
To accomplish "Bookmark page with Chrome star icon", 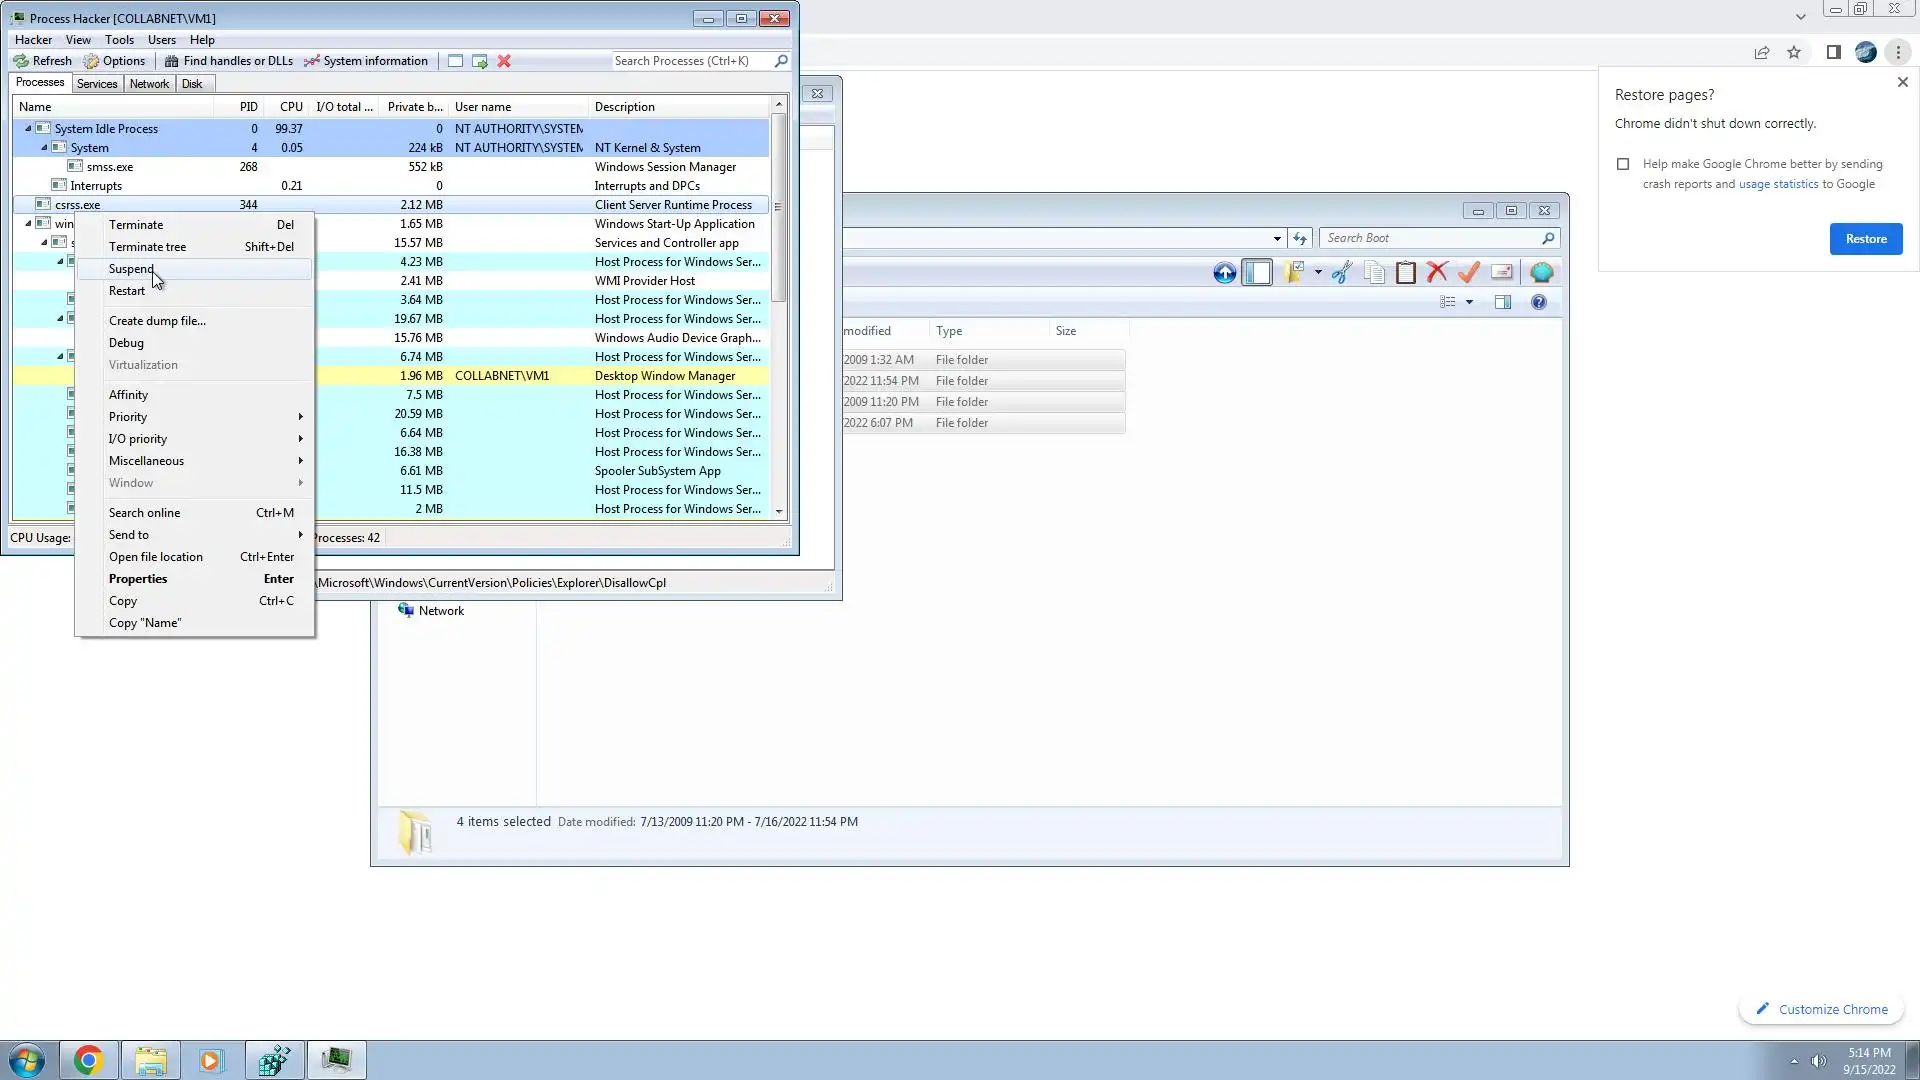I will pos(1794,53).
